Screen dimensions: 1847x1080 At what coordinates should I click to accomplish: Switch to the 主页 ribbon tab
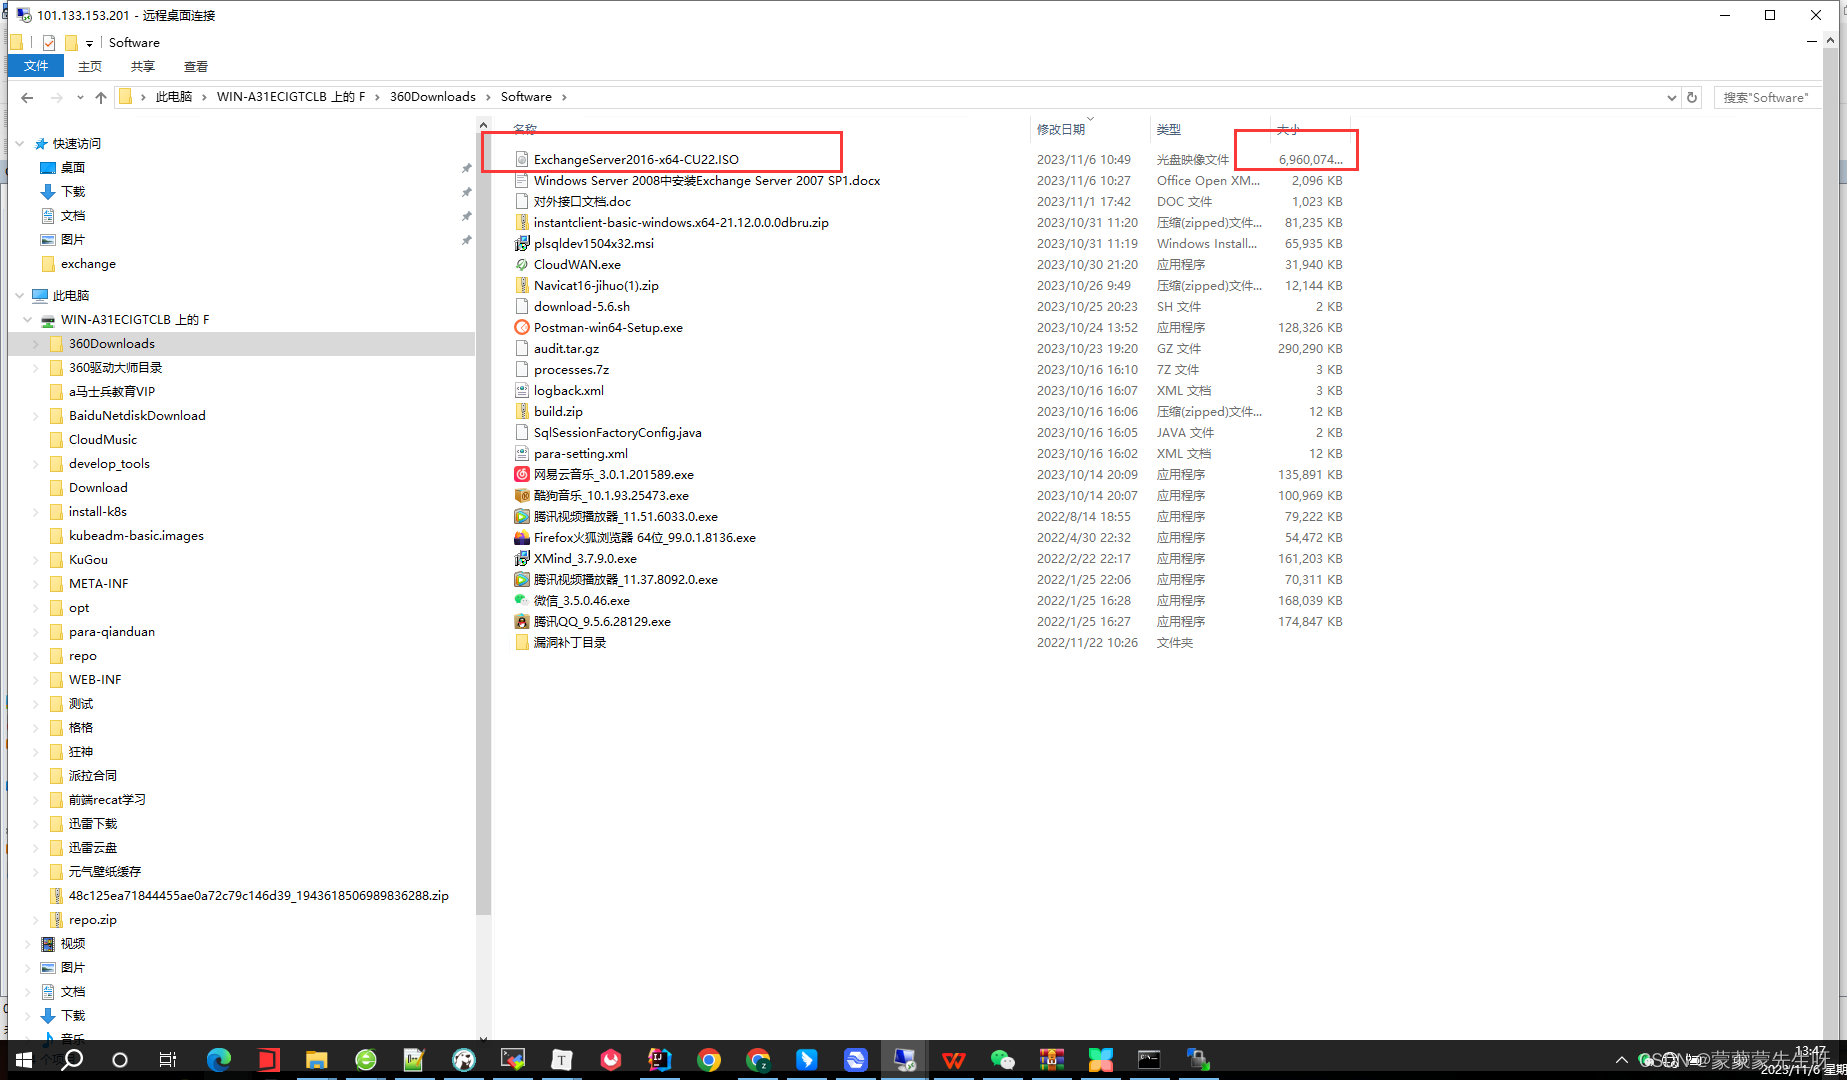(x=90, y=66)
